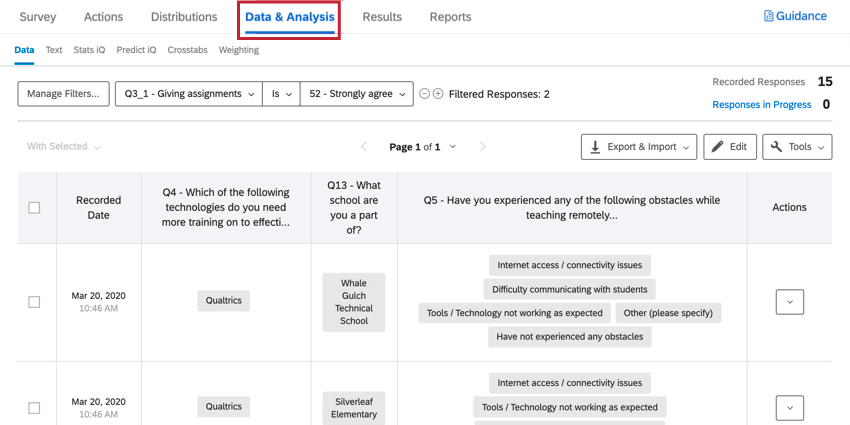Open the Responses in Progress link
The image size is (850, 425).
click(x=761, y=104)
